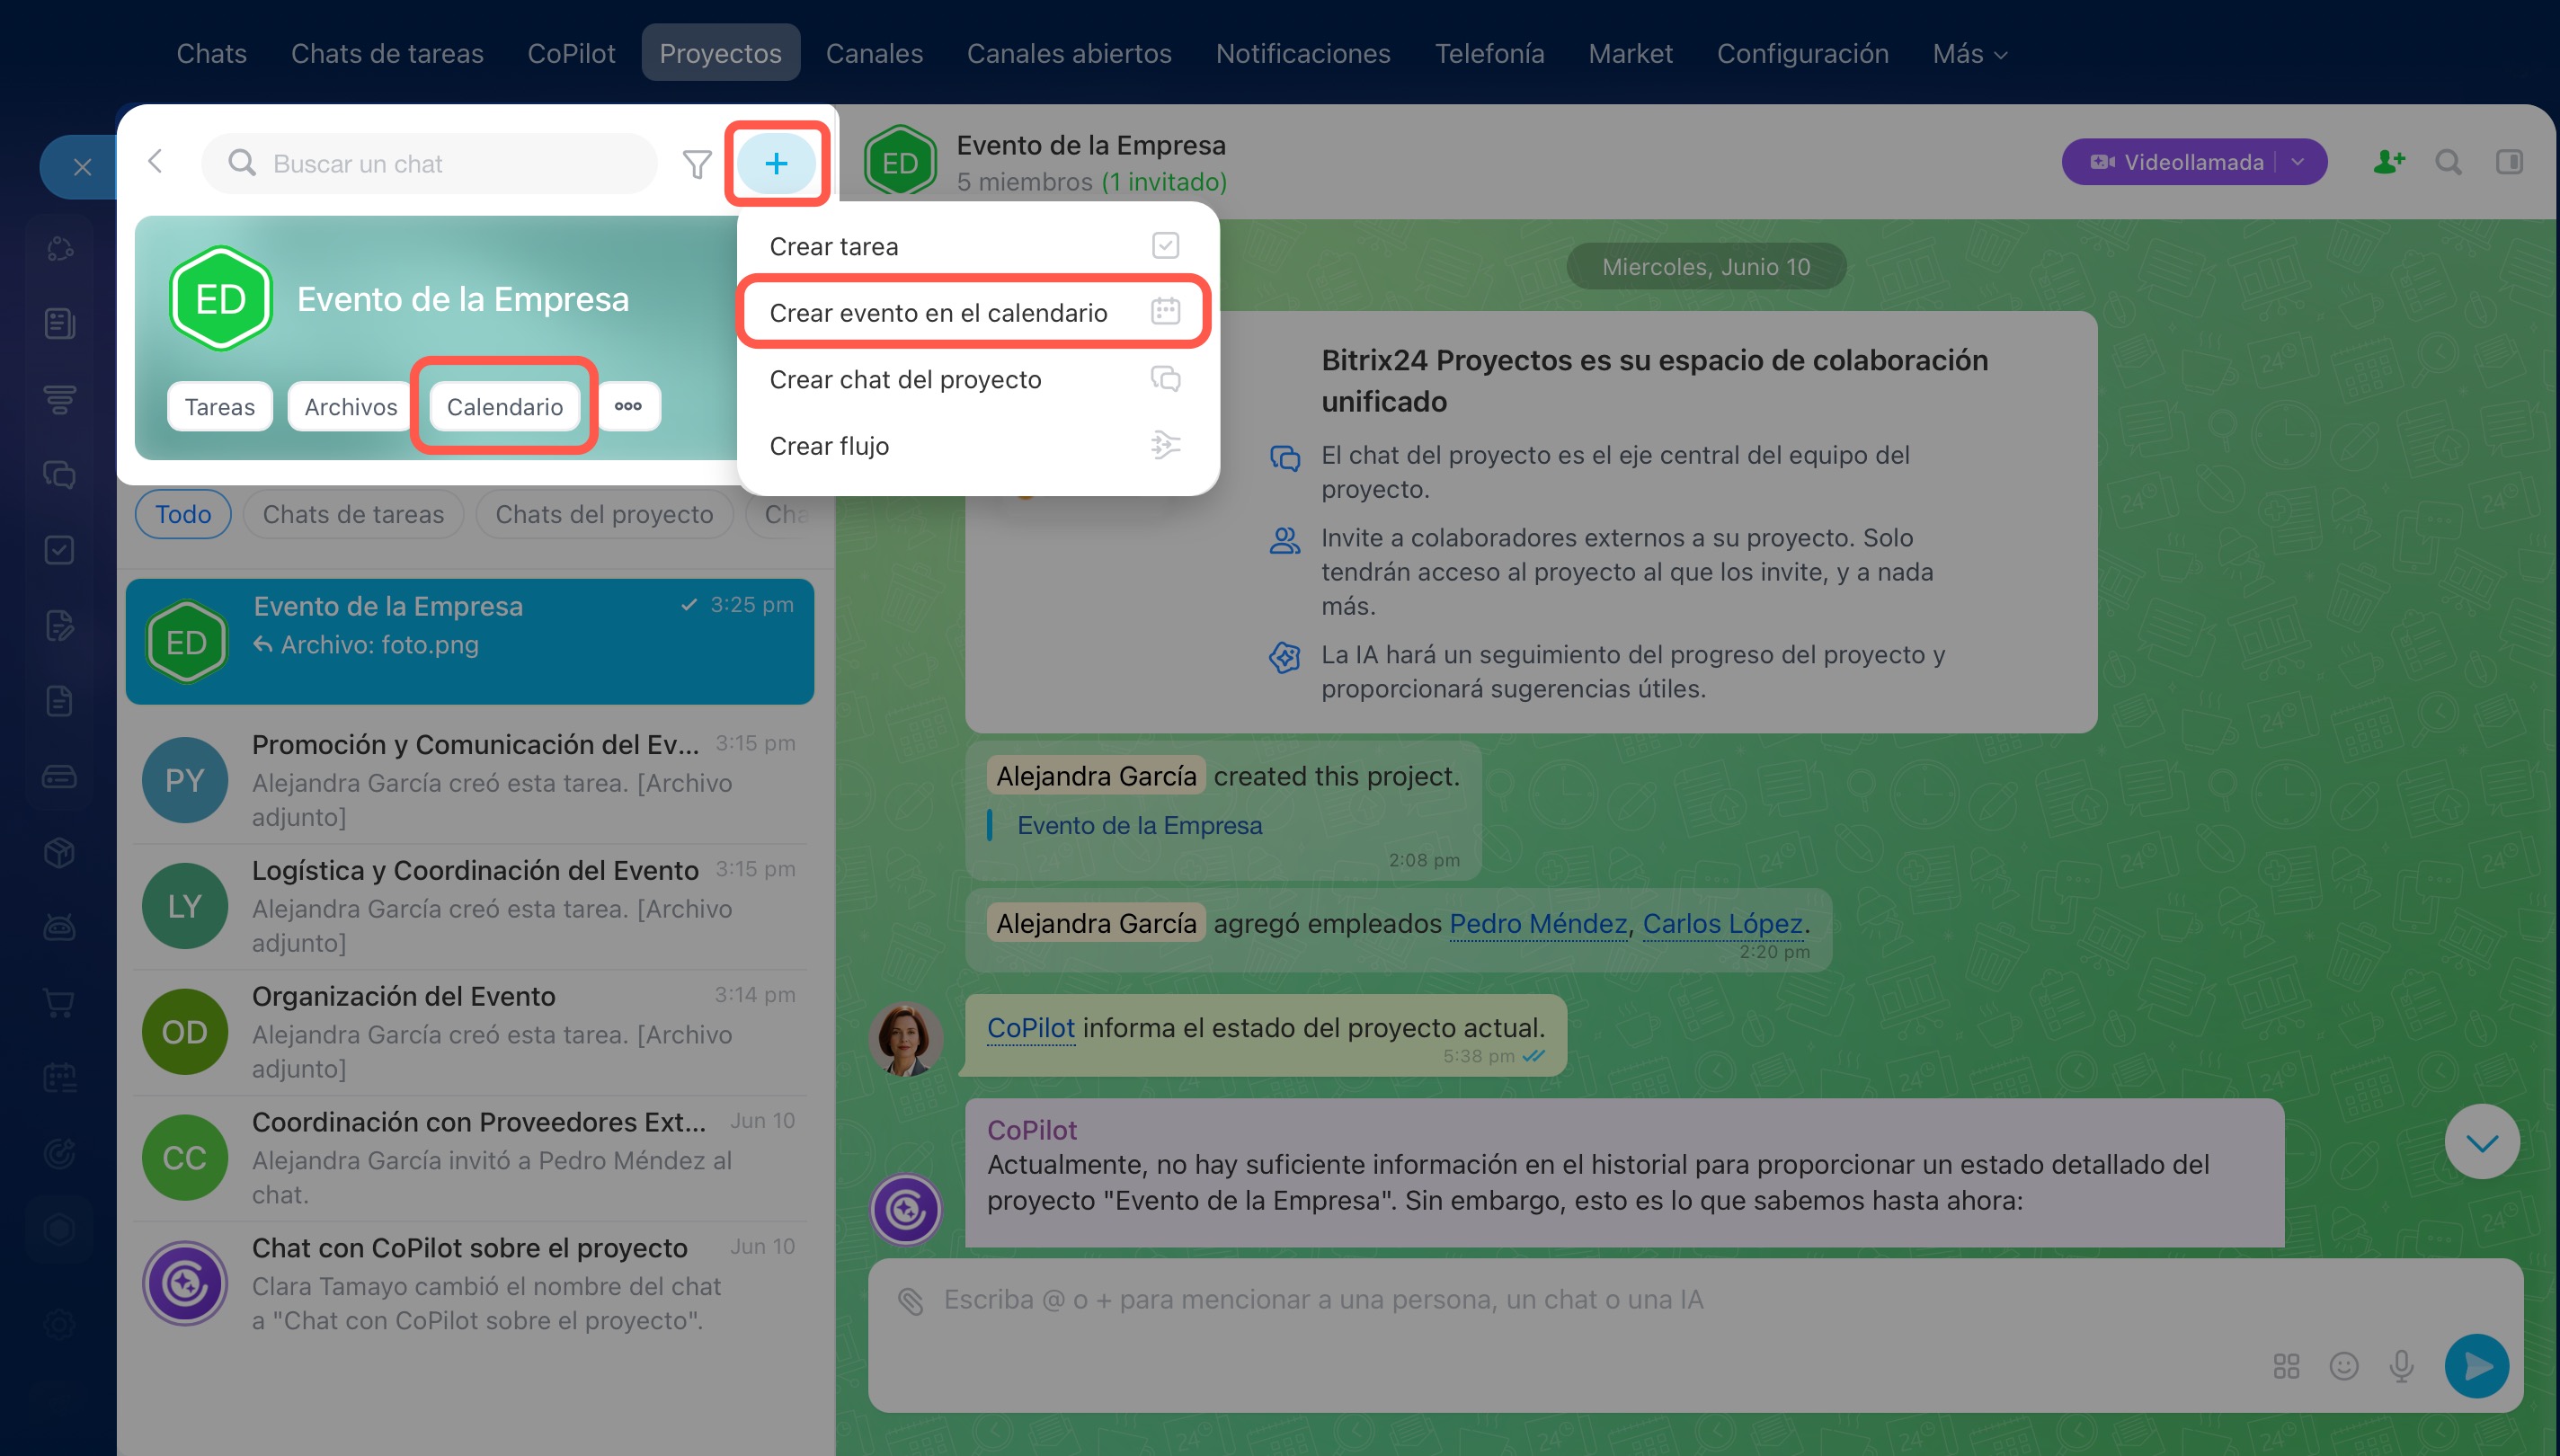Toggle the chat sidebar panel icon
Viewport: 2560px width, 1456px height.
coord(2509,162)
